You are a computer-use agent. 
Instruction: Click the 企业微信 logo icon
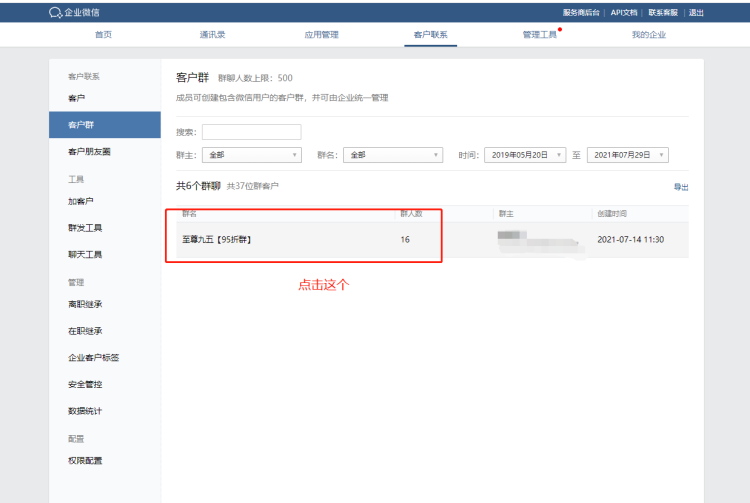point(55,12)
